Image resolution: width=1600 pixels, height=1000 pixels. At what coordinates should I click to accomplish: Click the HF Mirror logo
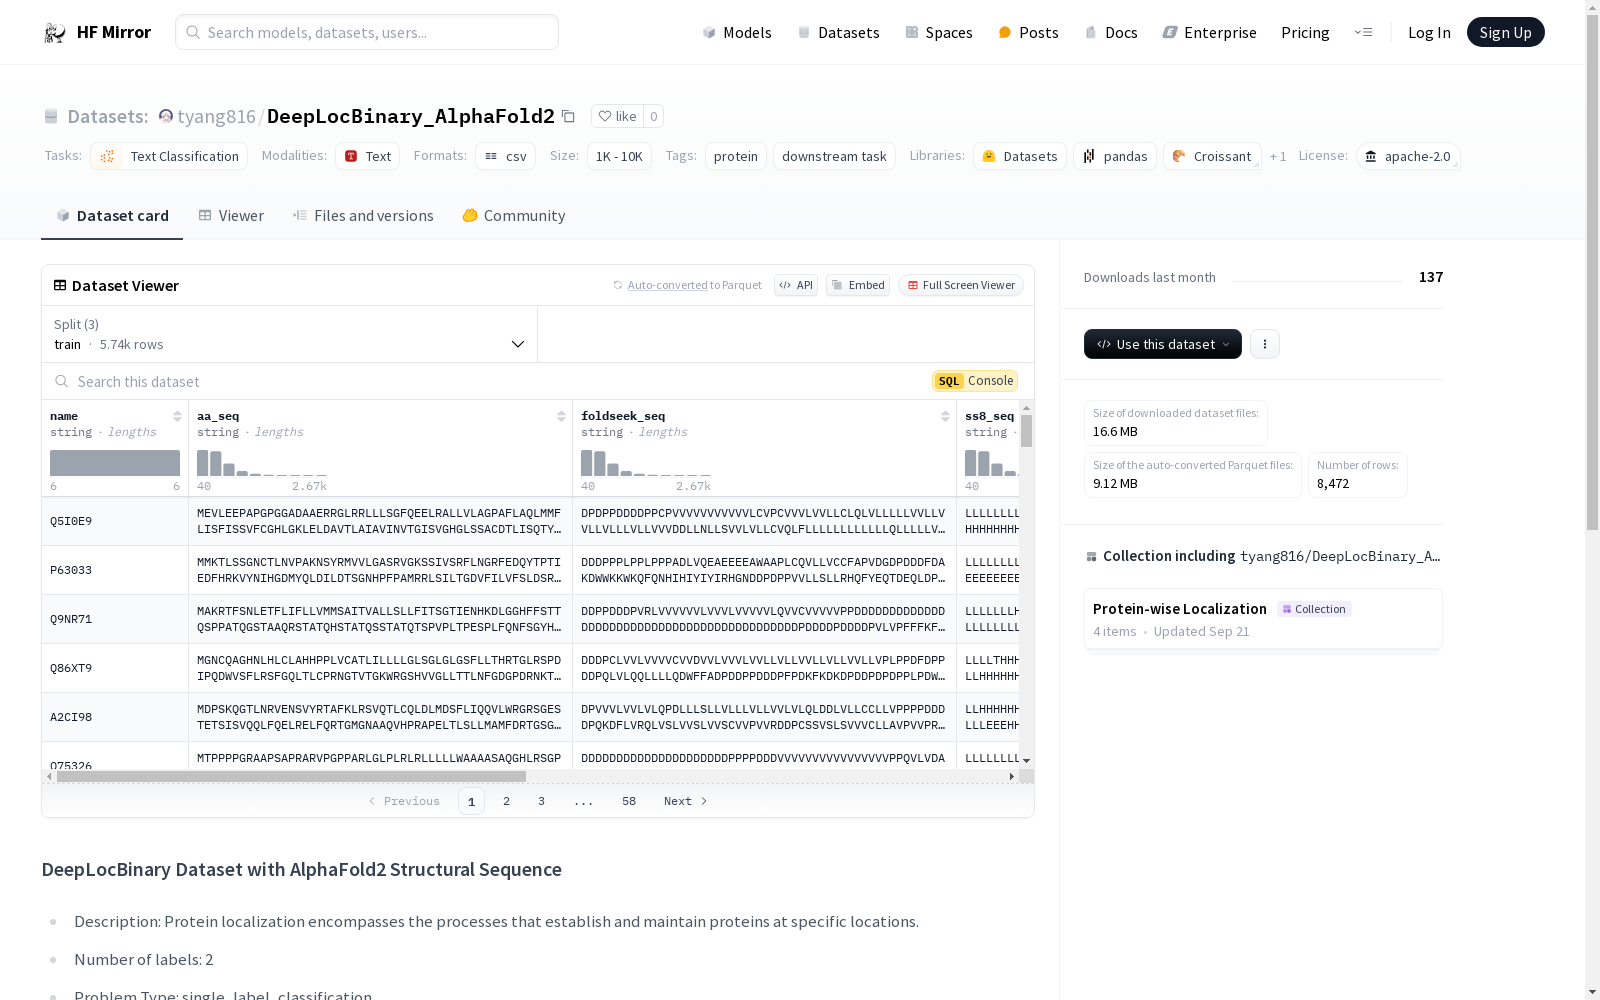97,32
